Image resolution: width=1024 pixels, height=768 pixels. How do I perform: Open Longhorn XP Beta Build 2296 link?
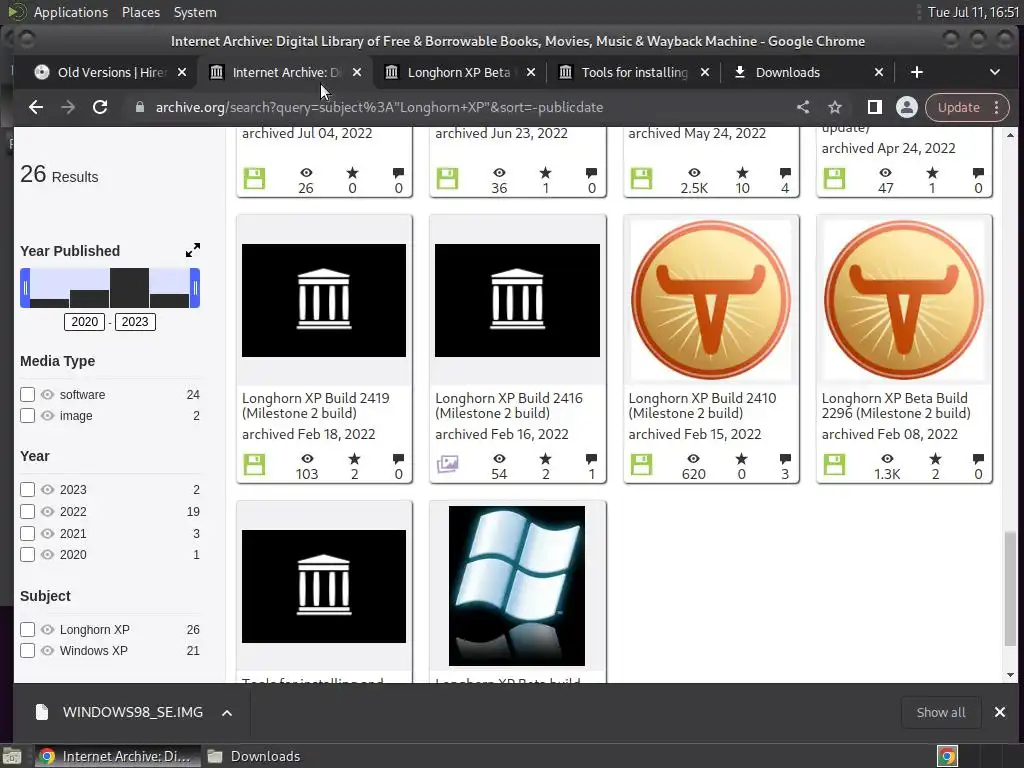pyautogui.click(x=896, y=406)
